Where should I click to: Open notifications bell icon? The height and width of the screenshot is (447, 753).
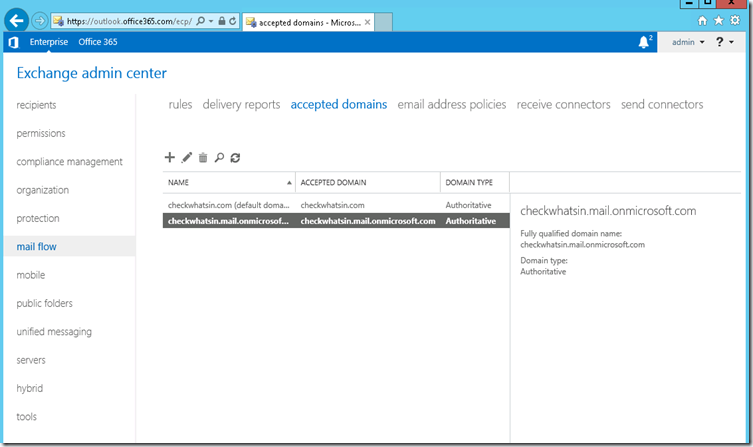(644, 42)
